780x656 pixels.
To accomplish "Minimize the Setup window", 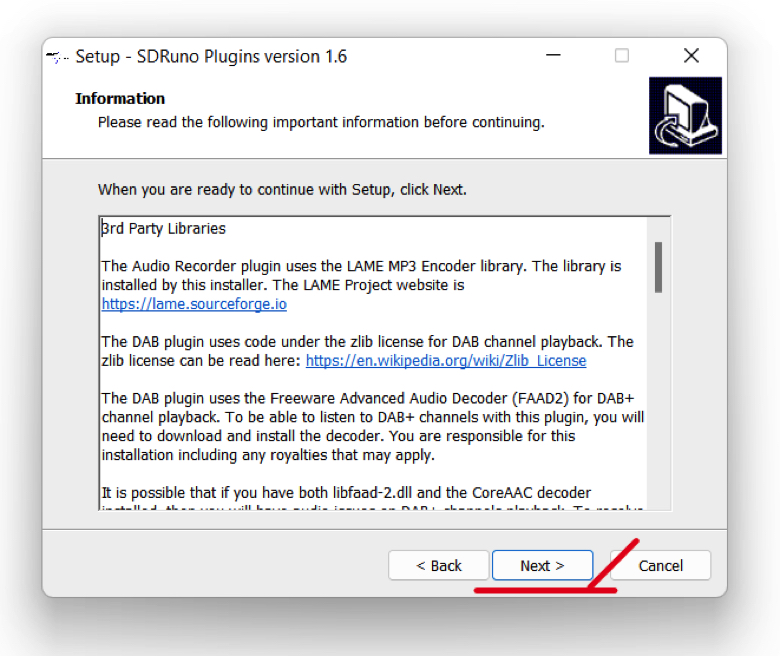I will 553,55.
